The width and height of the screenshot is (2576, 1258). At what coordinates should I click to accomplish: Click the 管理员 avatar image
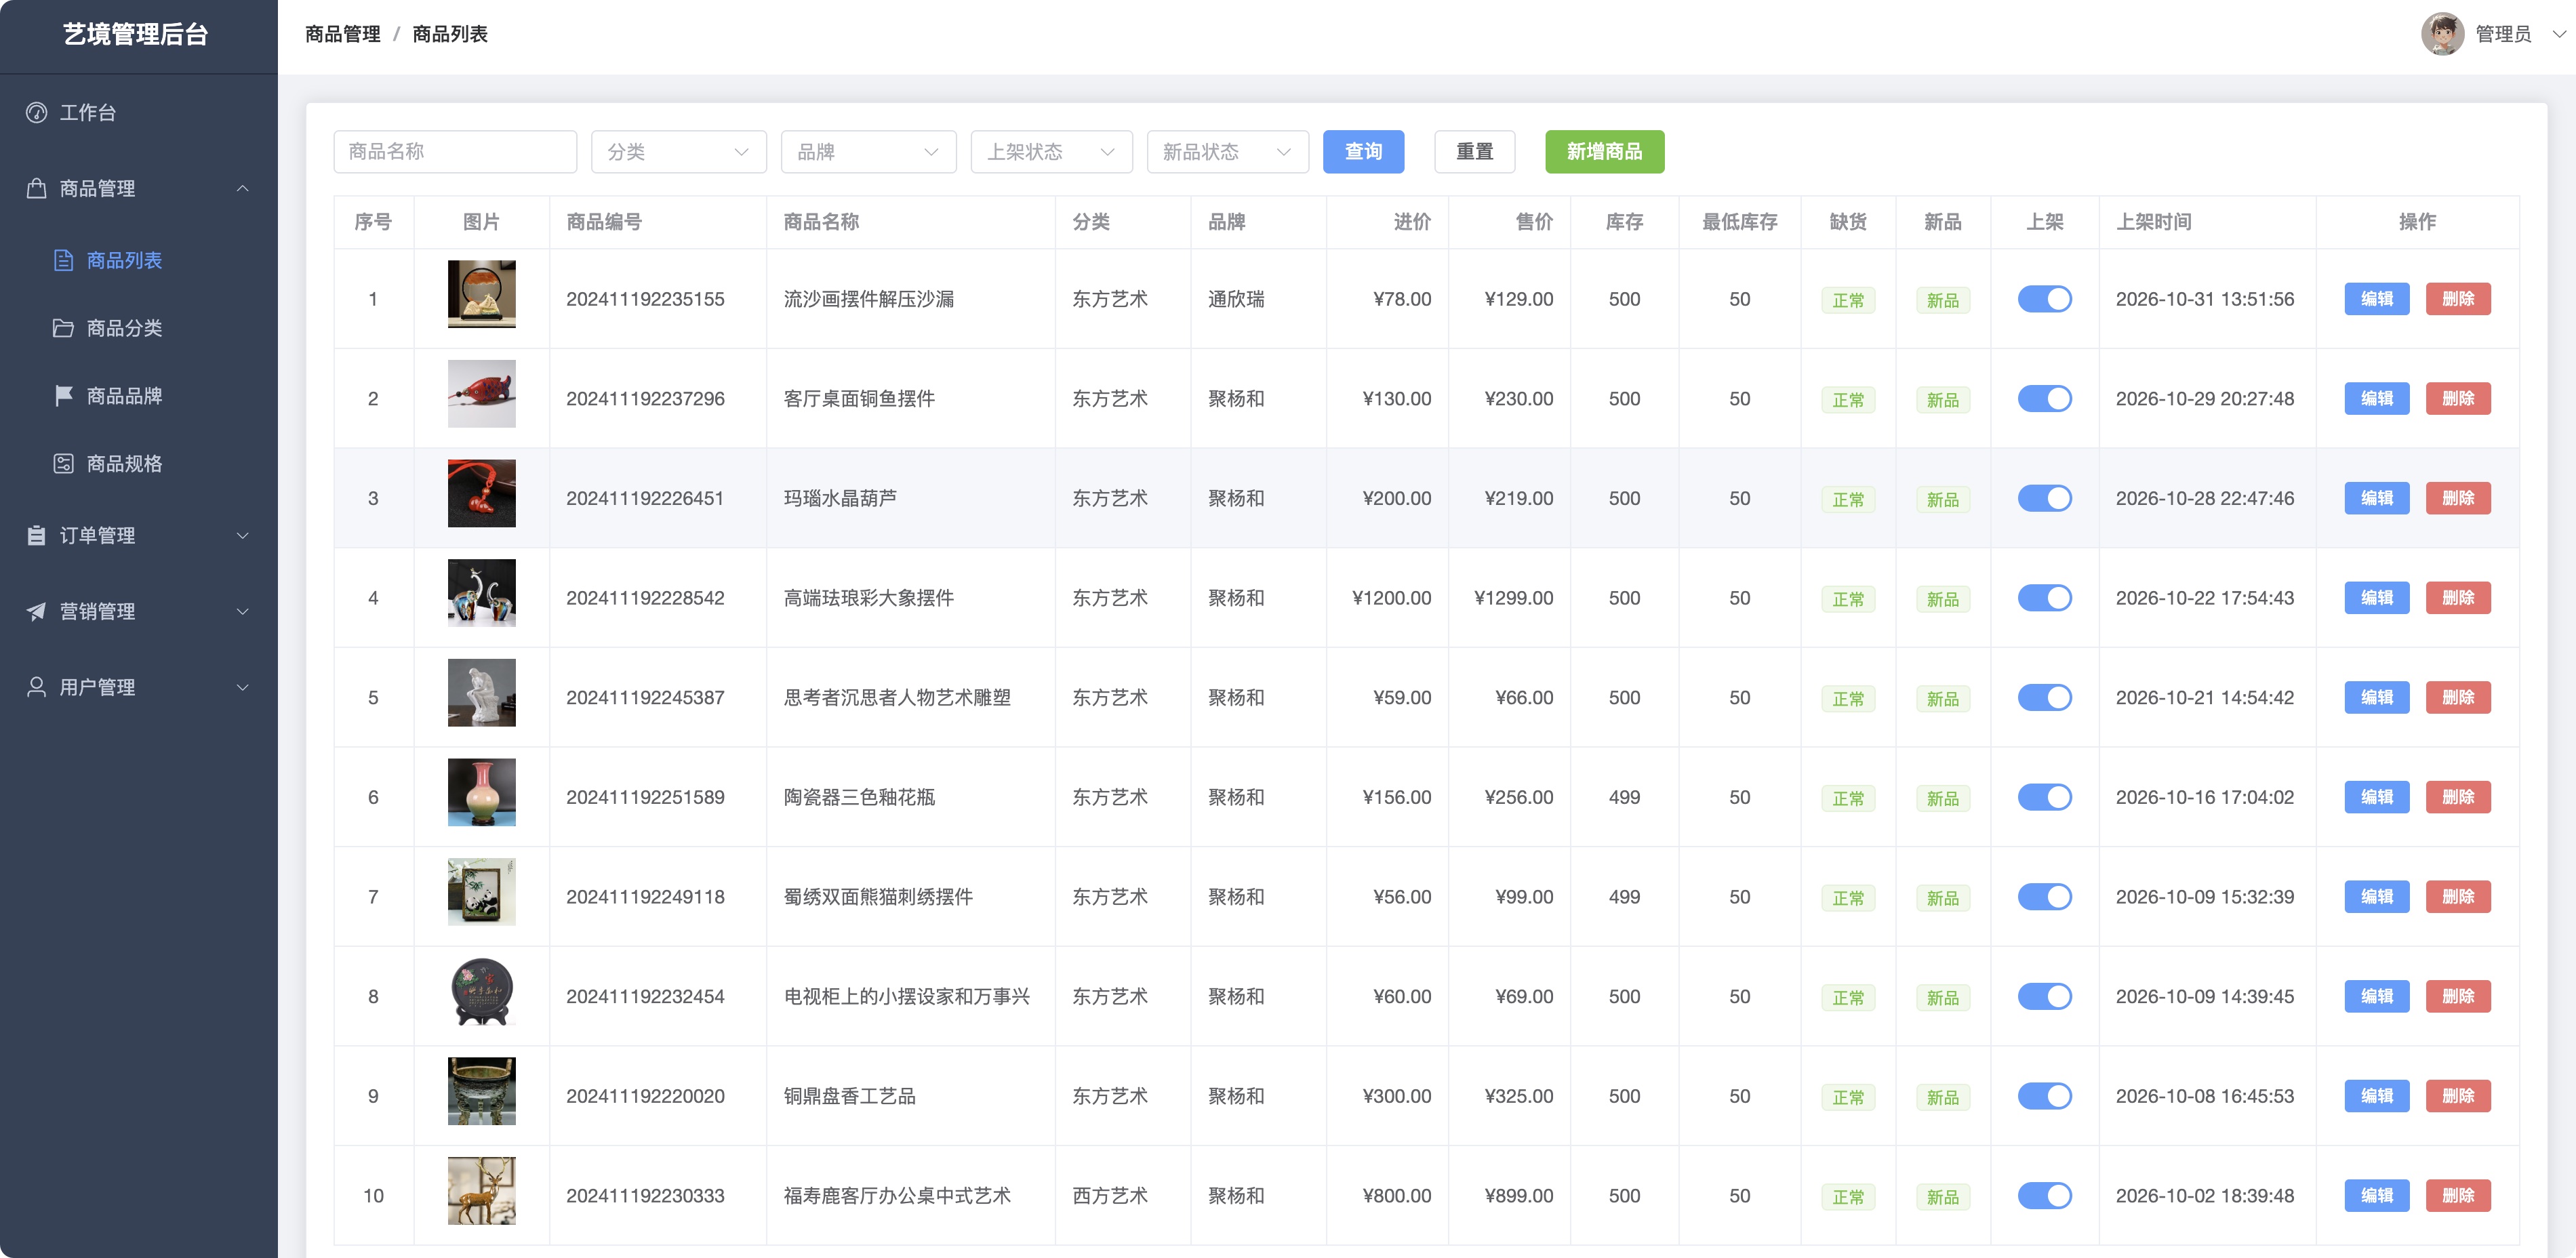[x=2442, y=34]
